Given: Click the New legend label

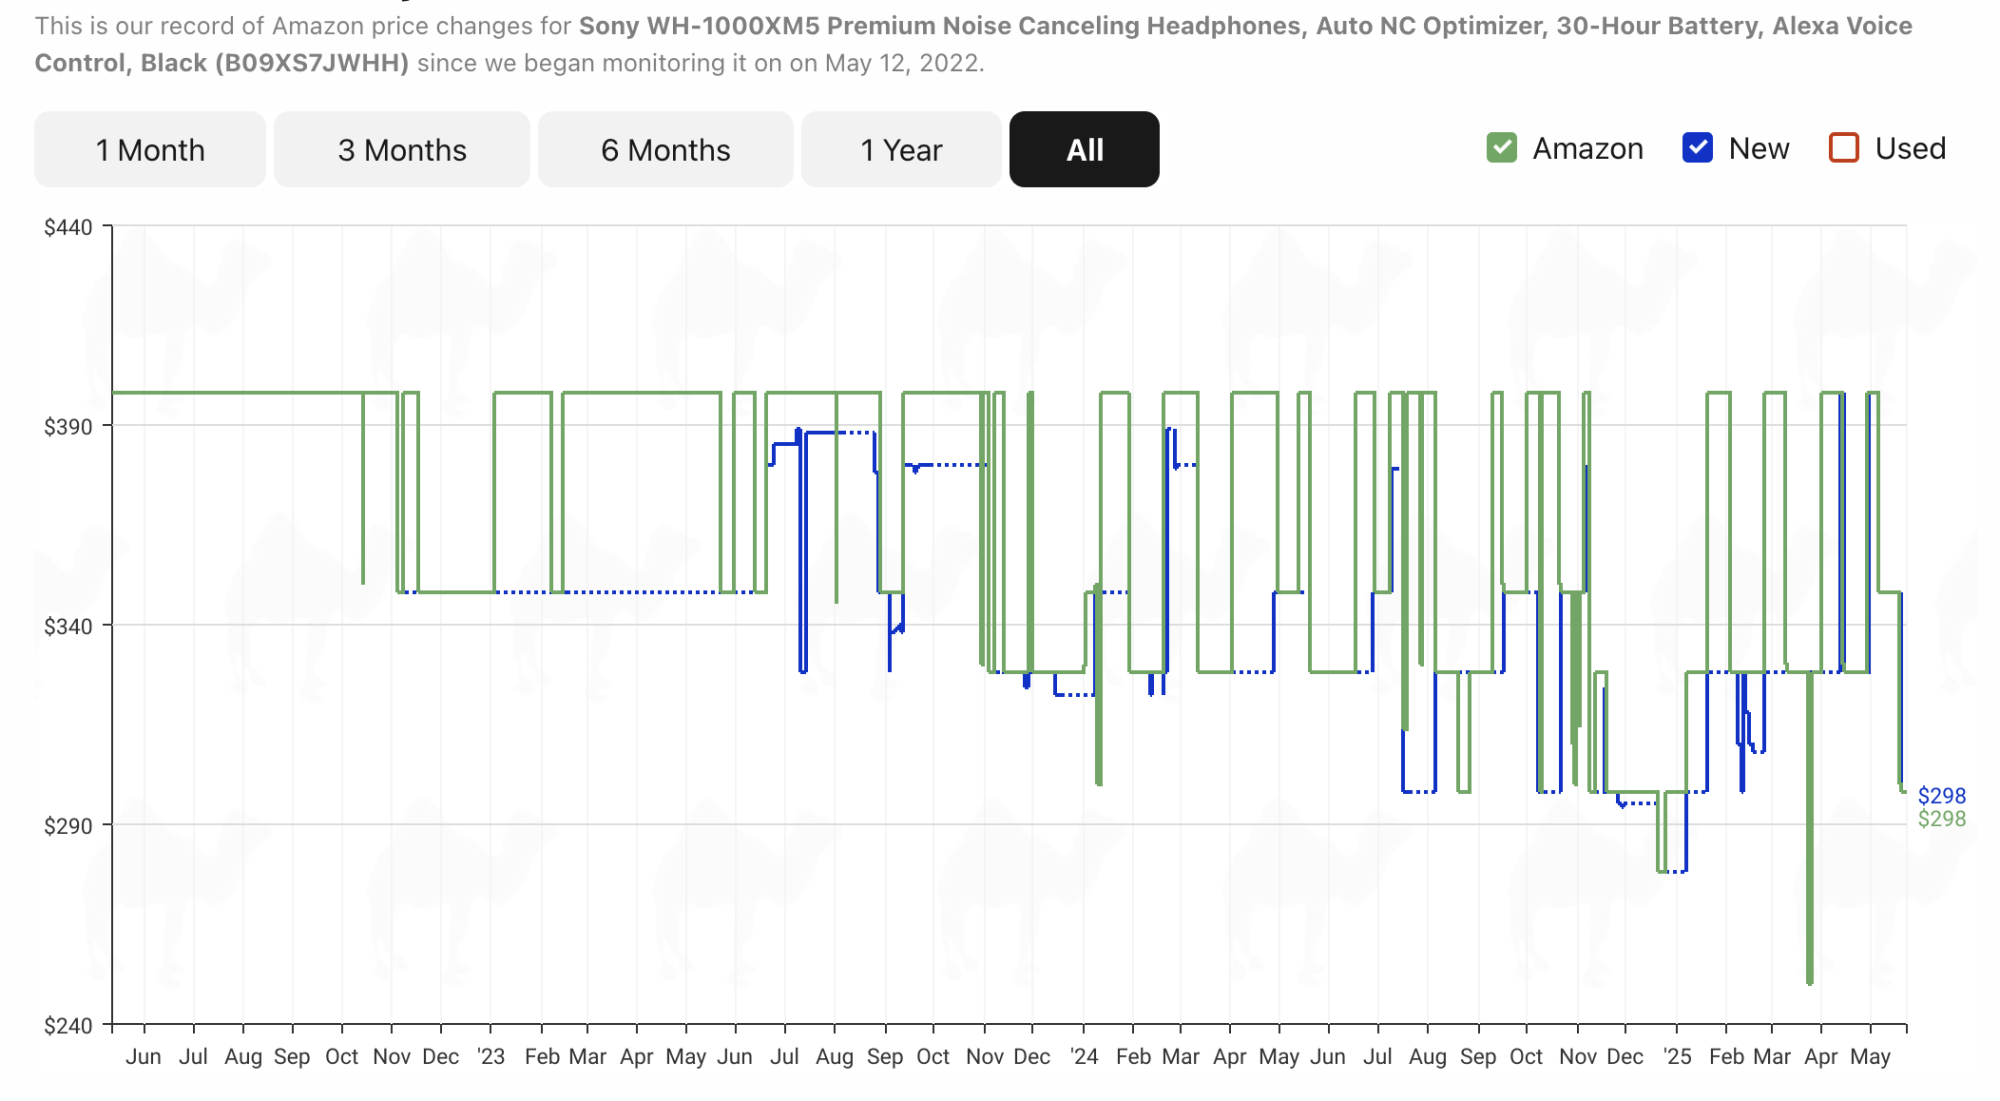Looking at the screenshot, I should (1758, 148).
